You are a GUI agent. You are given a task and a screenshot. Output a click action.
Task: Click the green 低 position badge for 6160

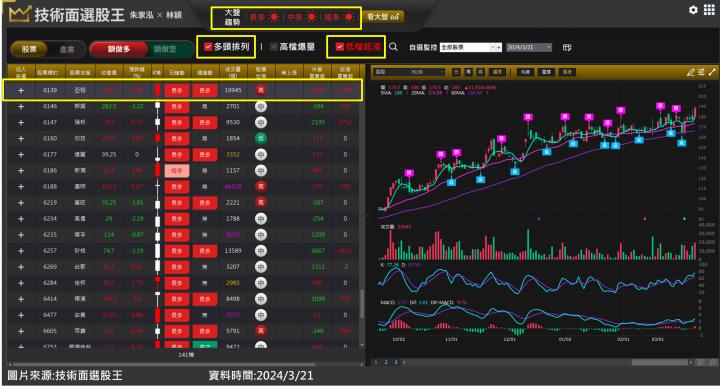(x=261, y=139)
